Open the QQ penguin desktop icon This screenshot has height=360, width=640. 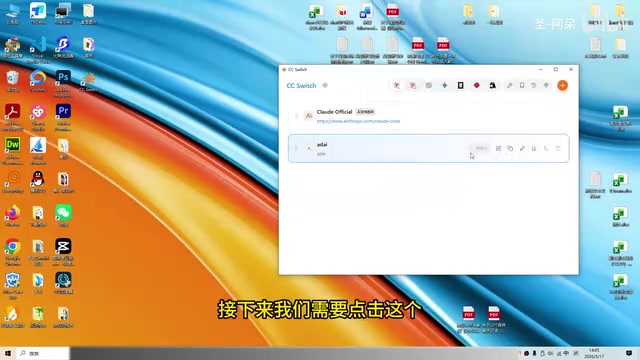[x=38, y=182]
